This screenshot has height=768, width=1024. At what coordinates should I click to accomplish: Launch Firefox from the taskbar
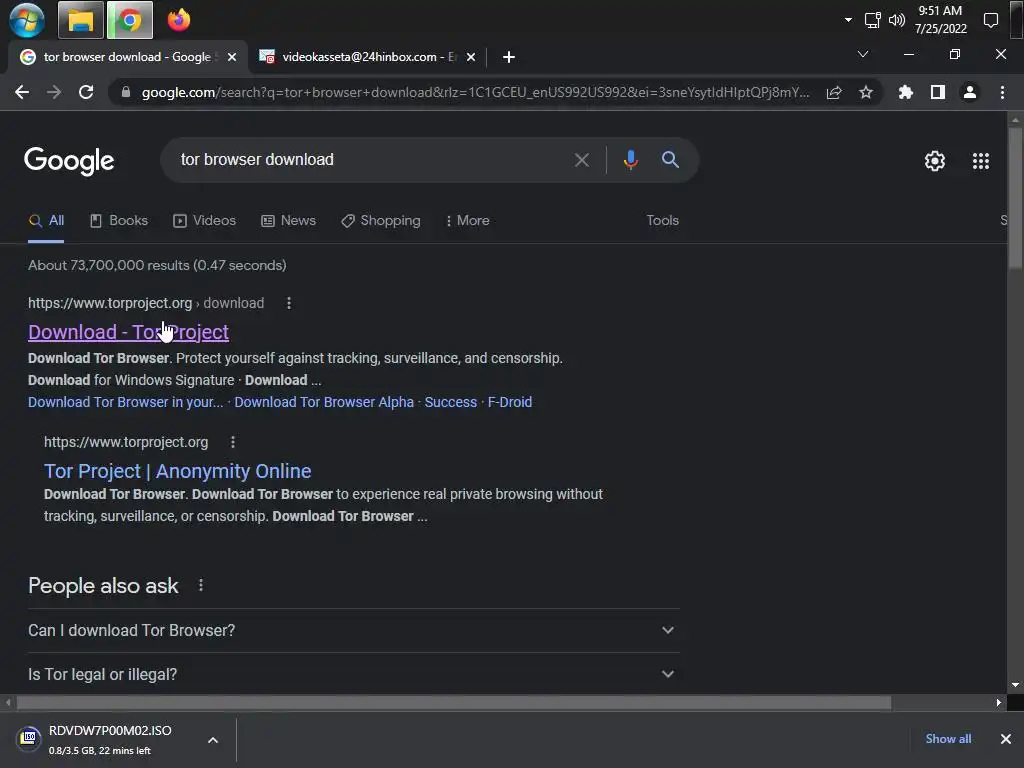(x=178, y=20)
